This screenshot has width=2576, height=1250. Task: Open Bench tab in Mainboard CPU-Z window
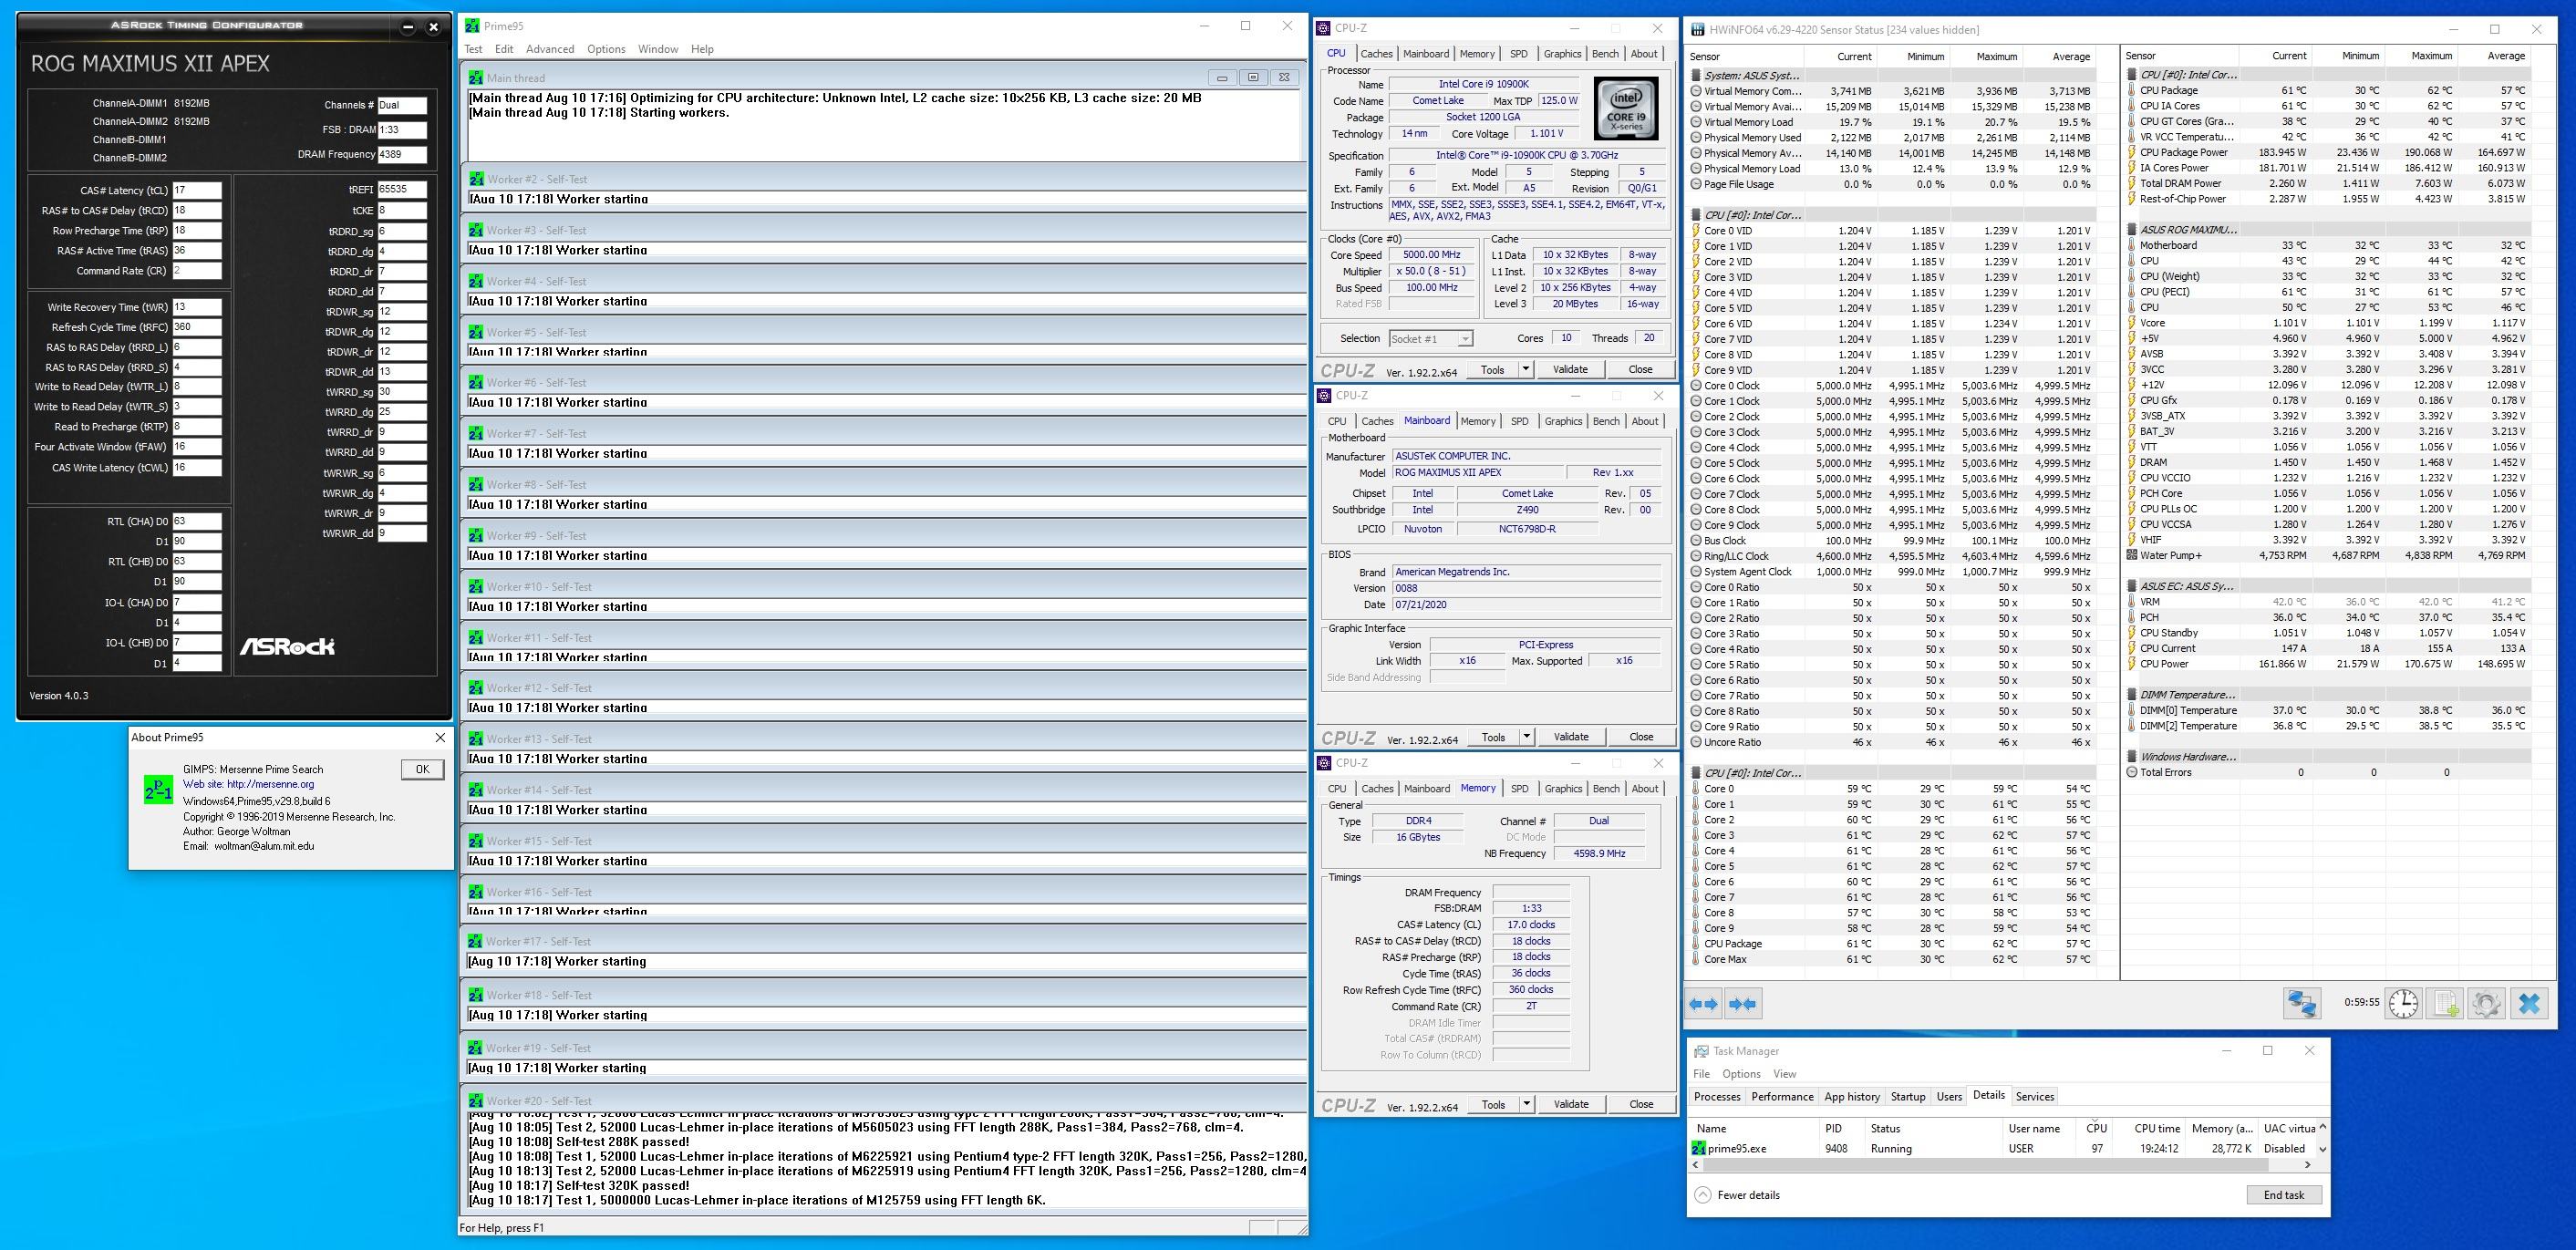tap(1606, 421)
